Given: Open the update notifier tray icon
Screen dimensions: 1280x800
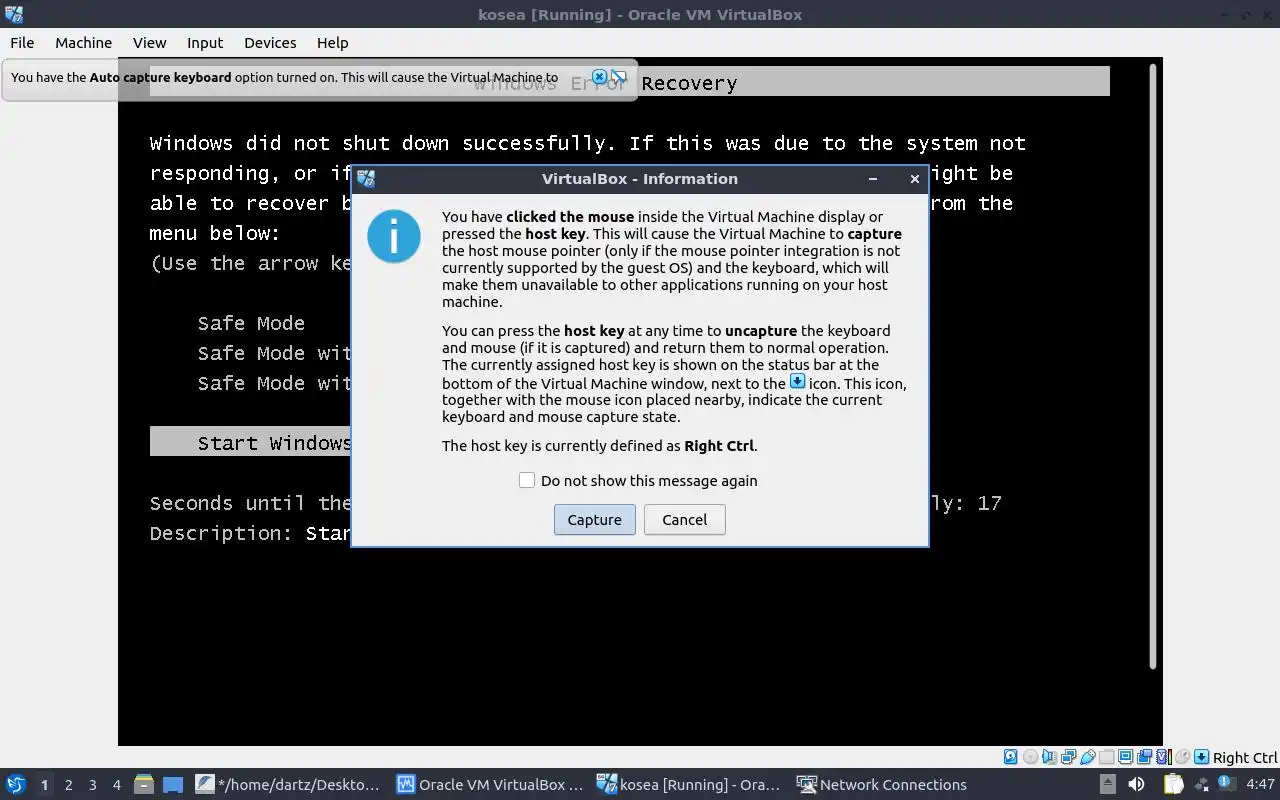Looking at the screenshot, I should (1227, 781).
